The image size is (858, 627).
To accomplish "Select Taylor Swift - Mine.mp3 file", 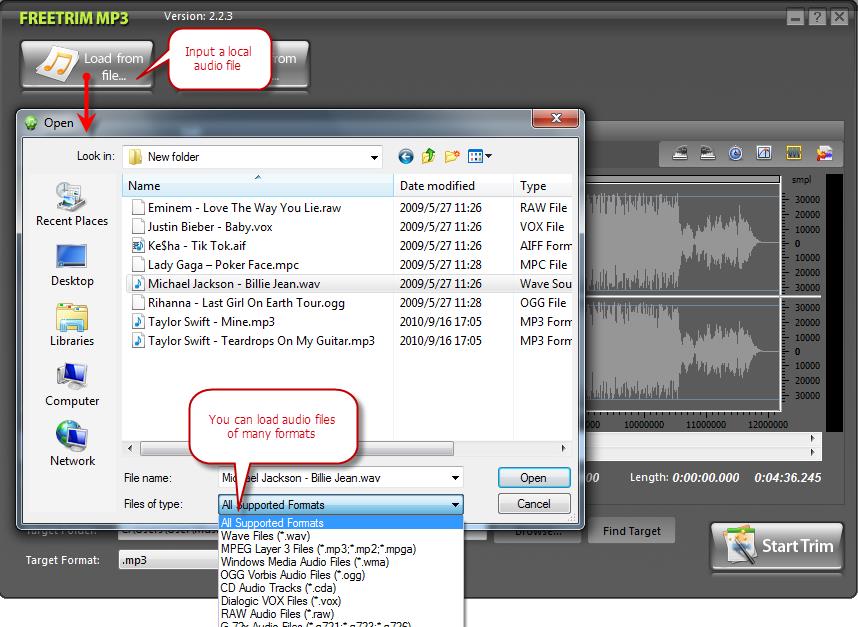I will 211,322.
